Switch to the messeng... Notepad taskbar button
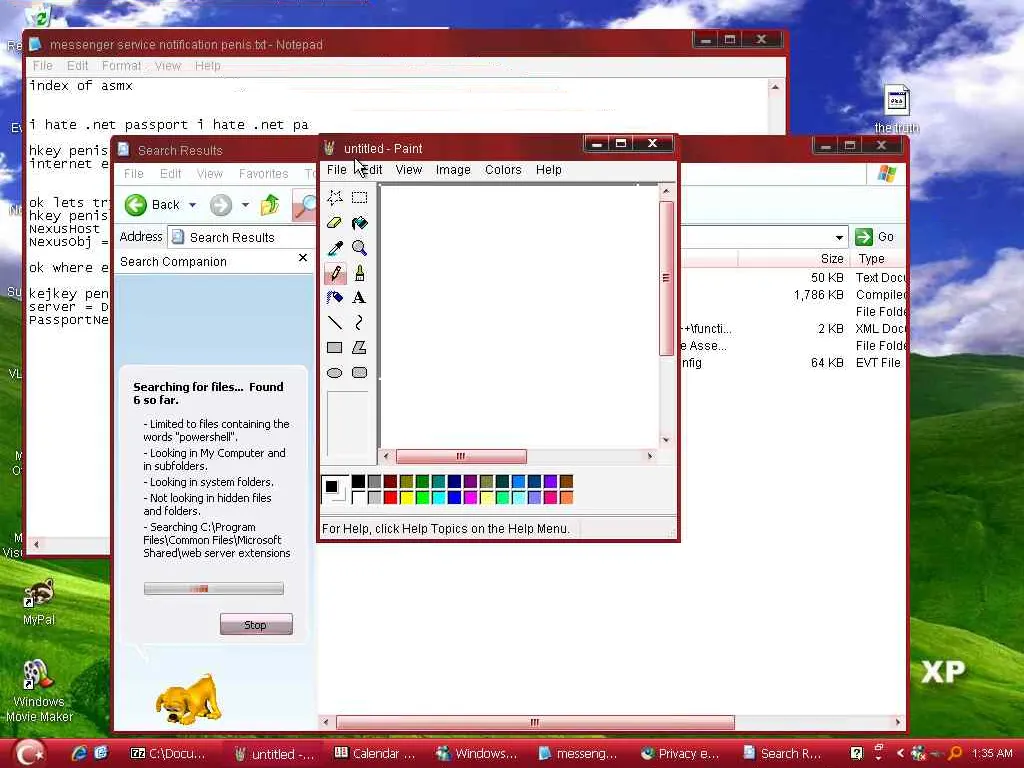The width and height of the screenshot is (1024, 768). click(x=578, y=753)
